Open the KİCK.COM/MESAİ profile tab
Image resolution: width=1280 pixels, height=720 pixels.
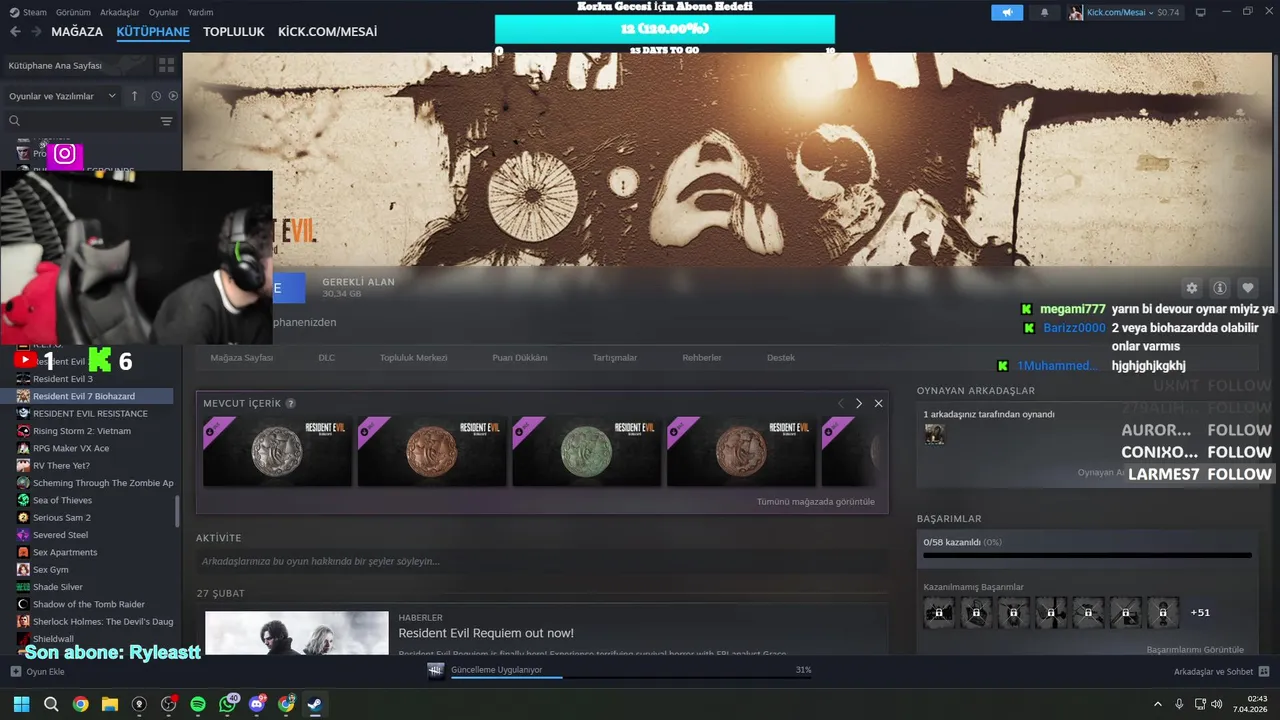pos(327,31)
